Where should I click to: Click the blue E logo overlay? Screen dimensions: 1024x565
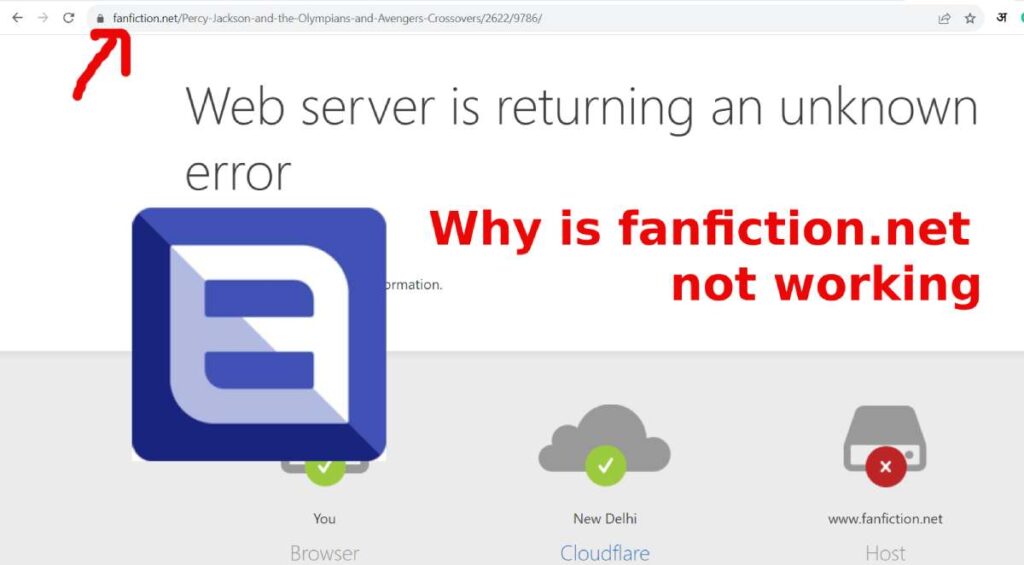click(259, 334)
